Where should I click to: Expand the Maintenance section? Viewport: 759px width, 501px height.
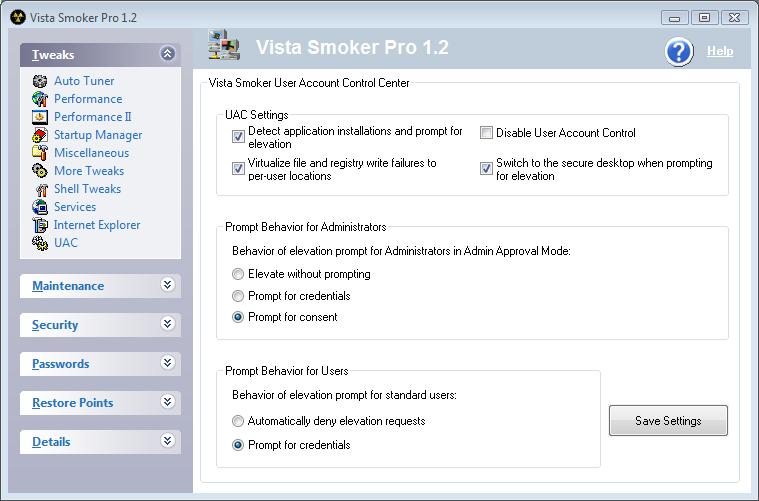click(167, 285)
